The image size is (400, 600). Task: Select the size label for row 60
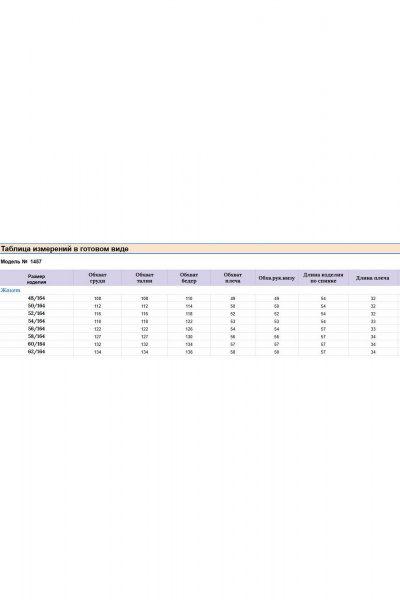pos(36,344)
